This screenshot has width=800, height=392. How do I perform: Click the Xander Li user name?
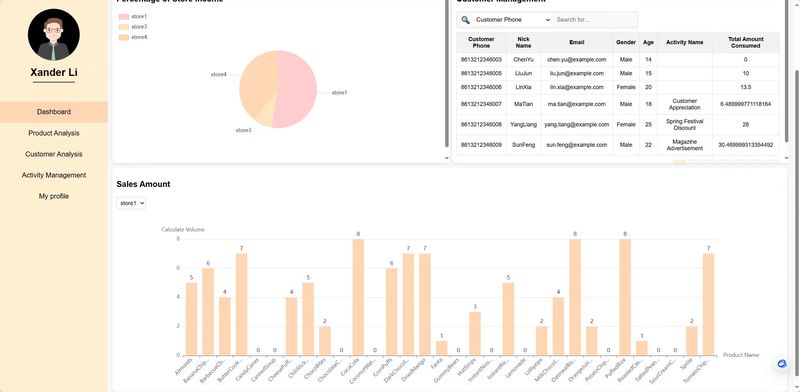(x=54, y=72)
